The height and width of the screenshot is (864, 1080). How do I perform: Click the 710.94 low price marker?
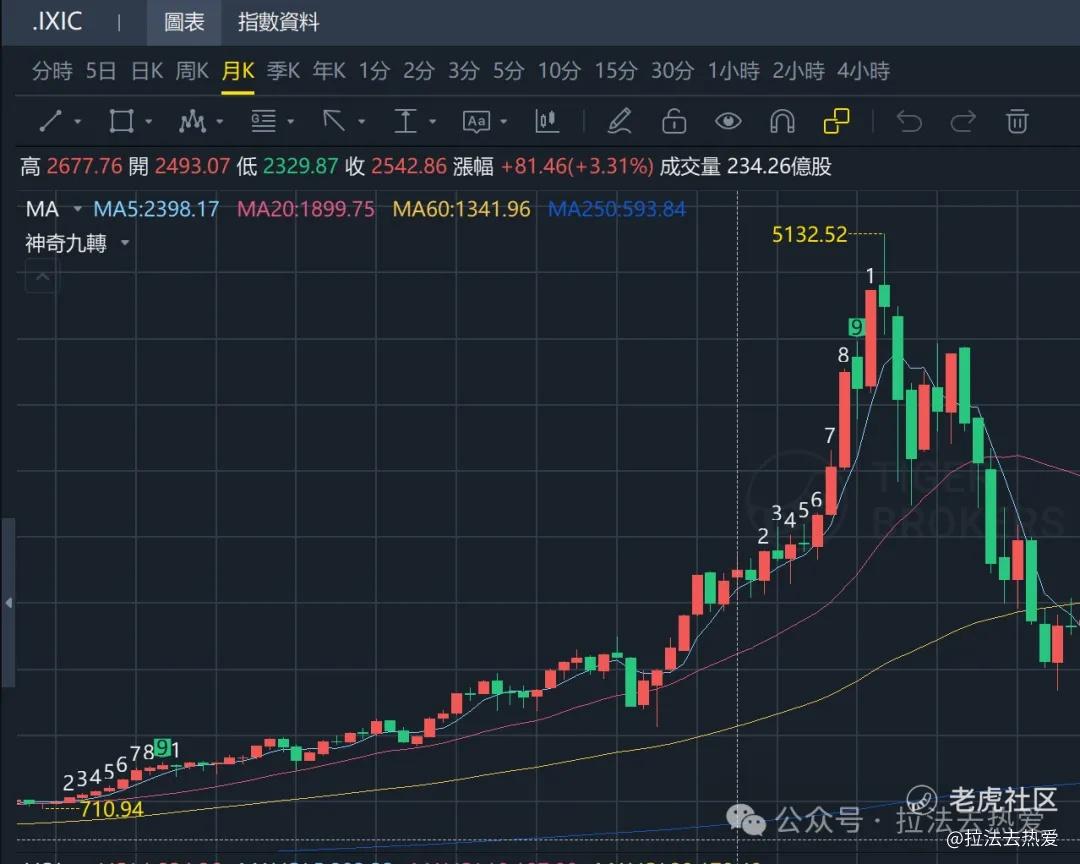pyautogui.click(x=112, y=809)
